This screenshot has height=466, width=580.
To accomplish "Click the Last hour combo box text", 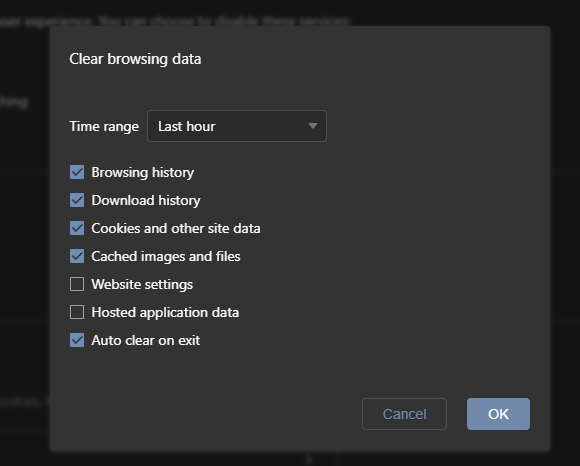I will pyautogui.click(x=186, y=126).
